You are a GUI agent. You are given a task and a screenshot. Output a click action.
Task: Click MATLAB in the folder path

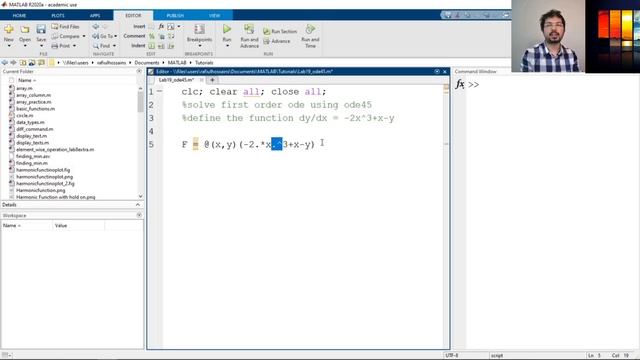pos(177,63)
